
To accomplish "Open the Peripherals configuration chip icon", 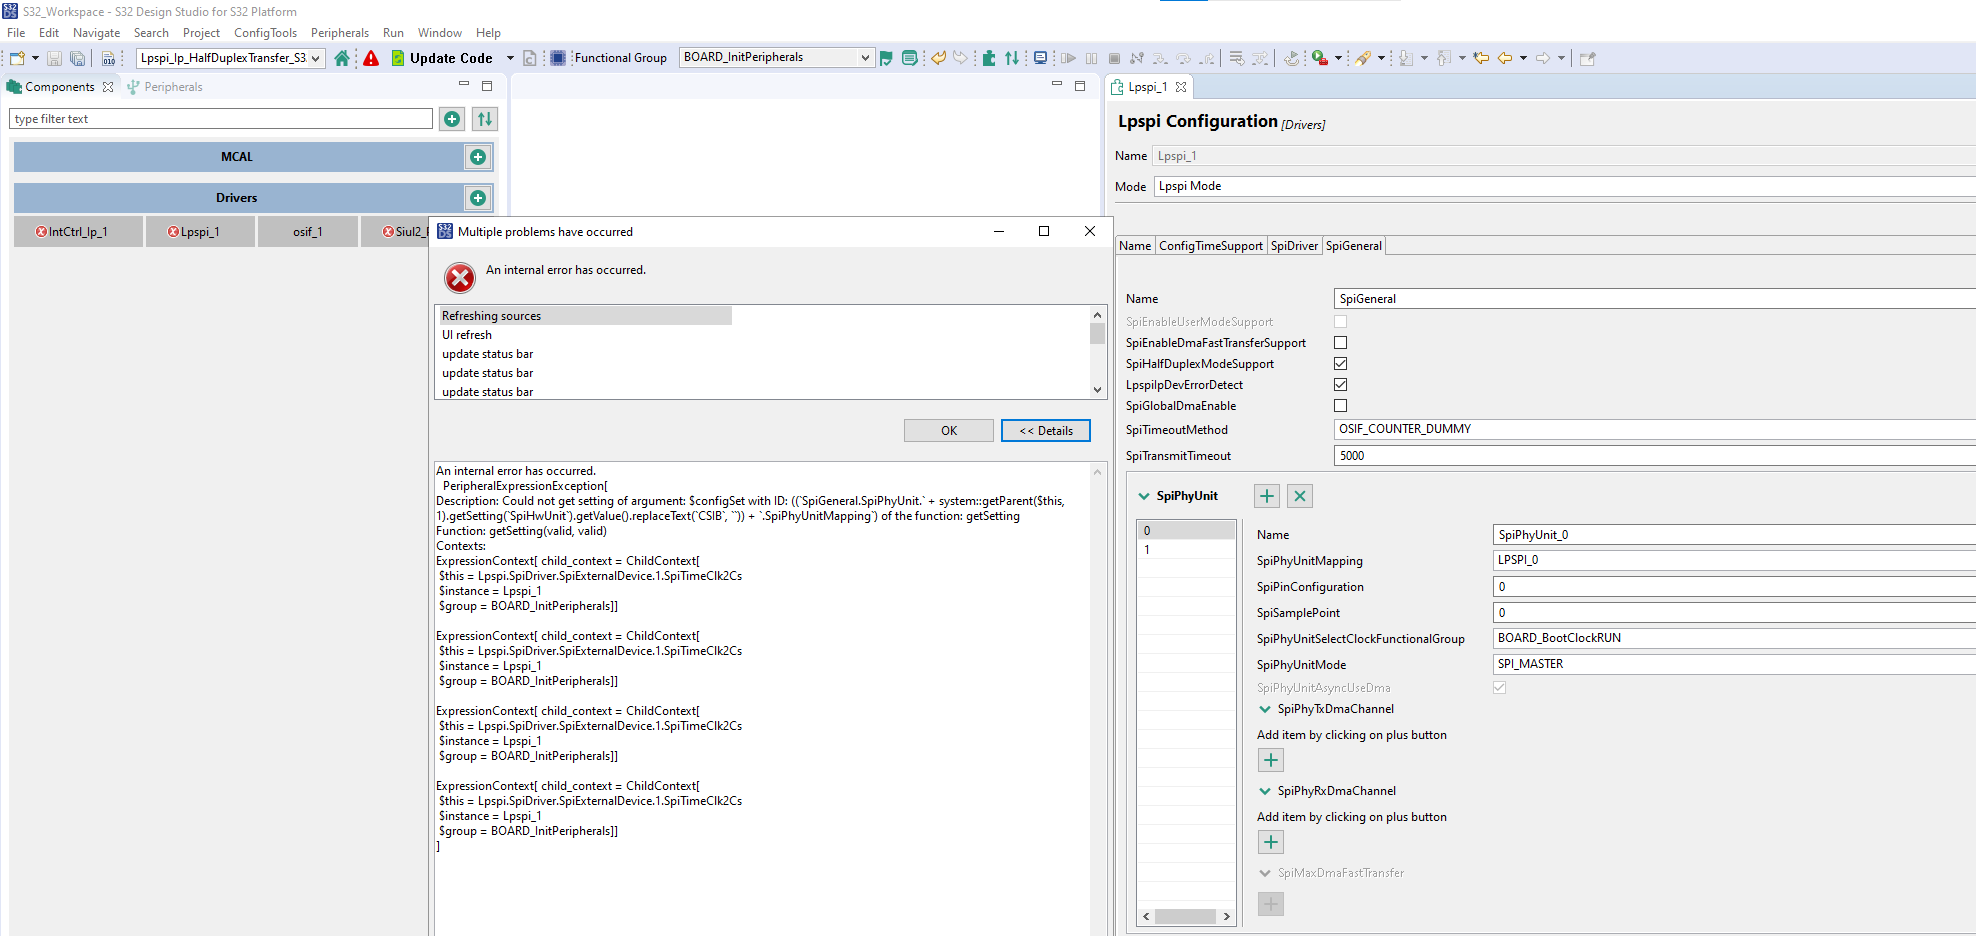I will coord(557,57).
